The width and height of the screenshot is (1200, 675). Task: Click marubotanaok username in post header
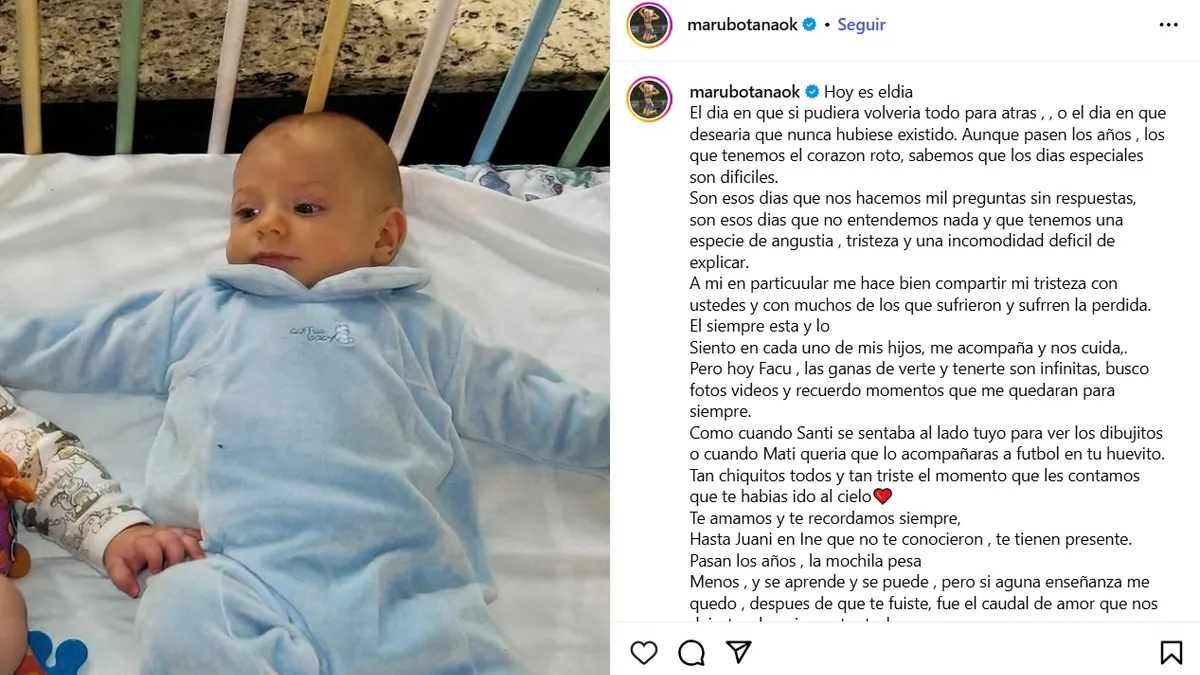[x=742, y=25]
